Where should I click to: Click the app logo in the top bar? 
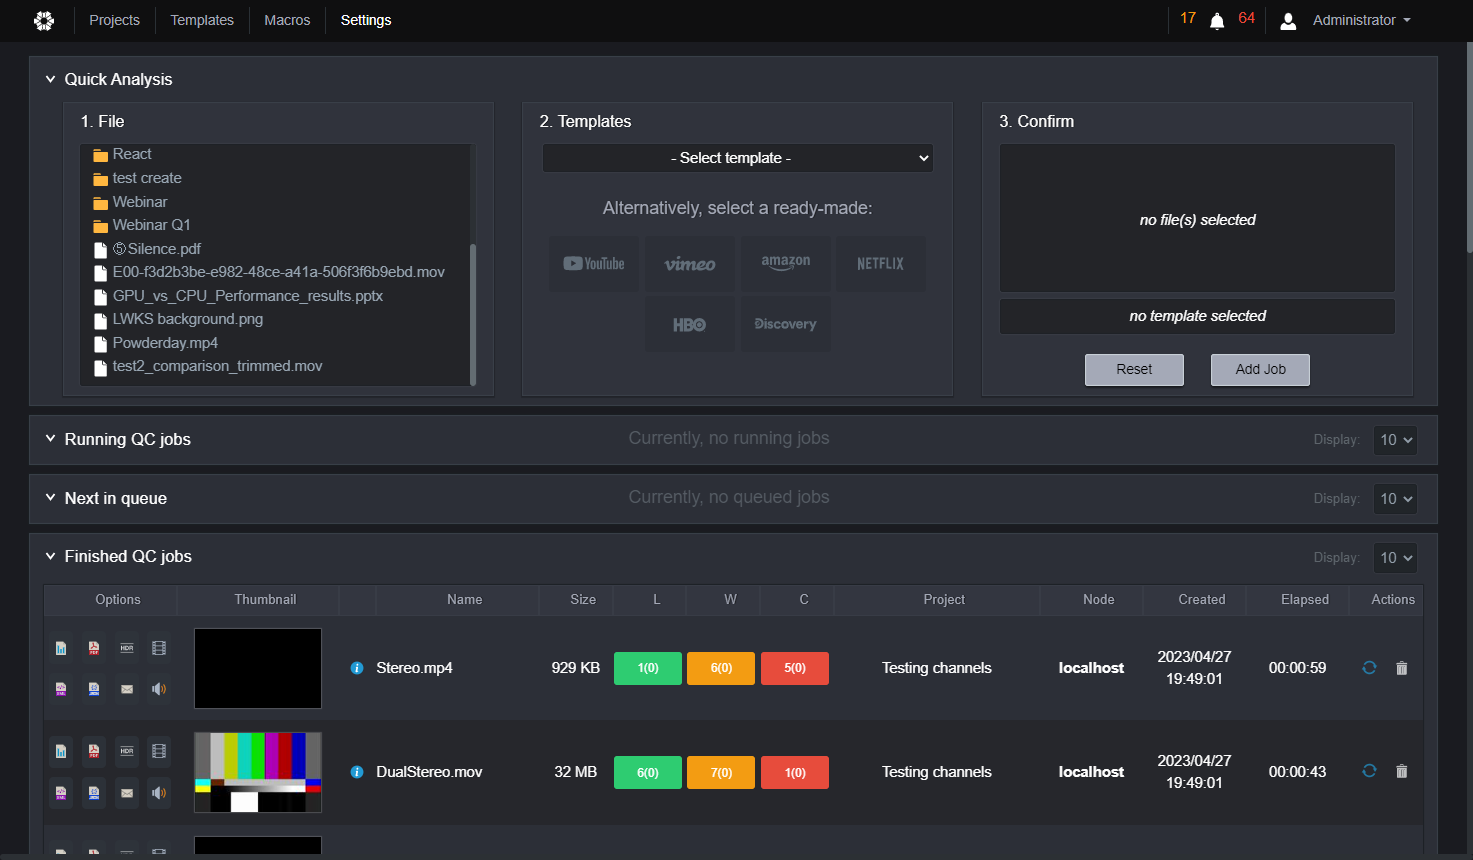click(x=44, y=20)
